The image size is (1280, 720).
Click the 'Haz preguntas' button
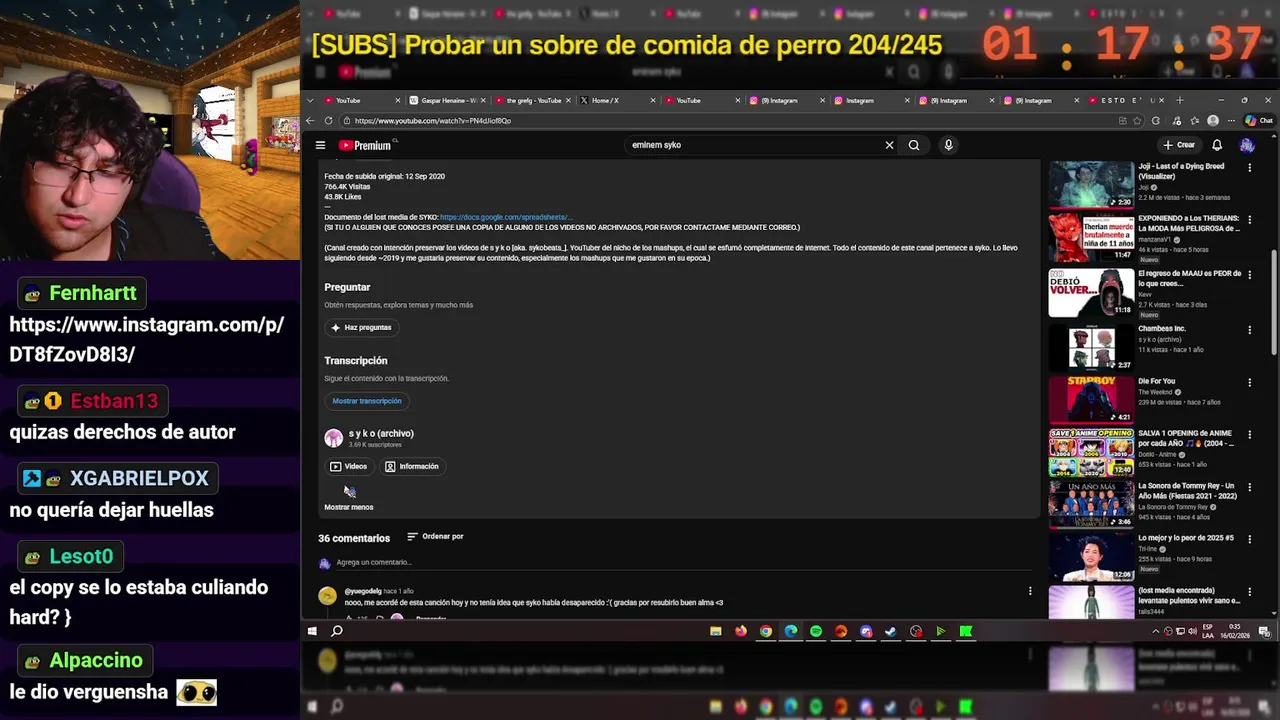coord(361,327)
